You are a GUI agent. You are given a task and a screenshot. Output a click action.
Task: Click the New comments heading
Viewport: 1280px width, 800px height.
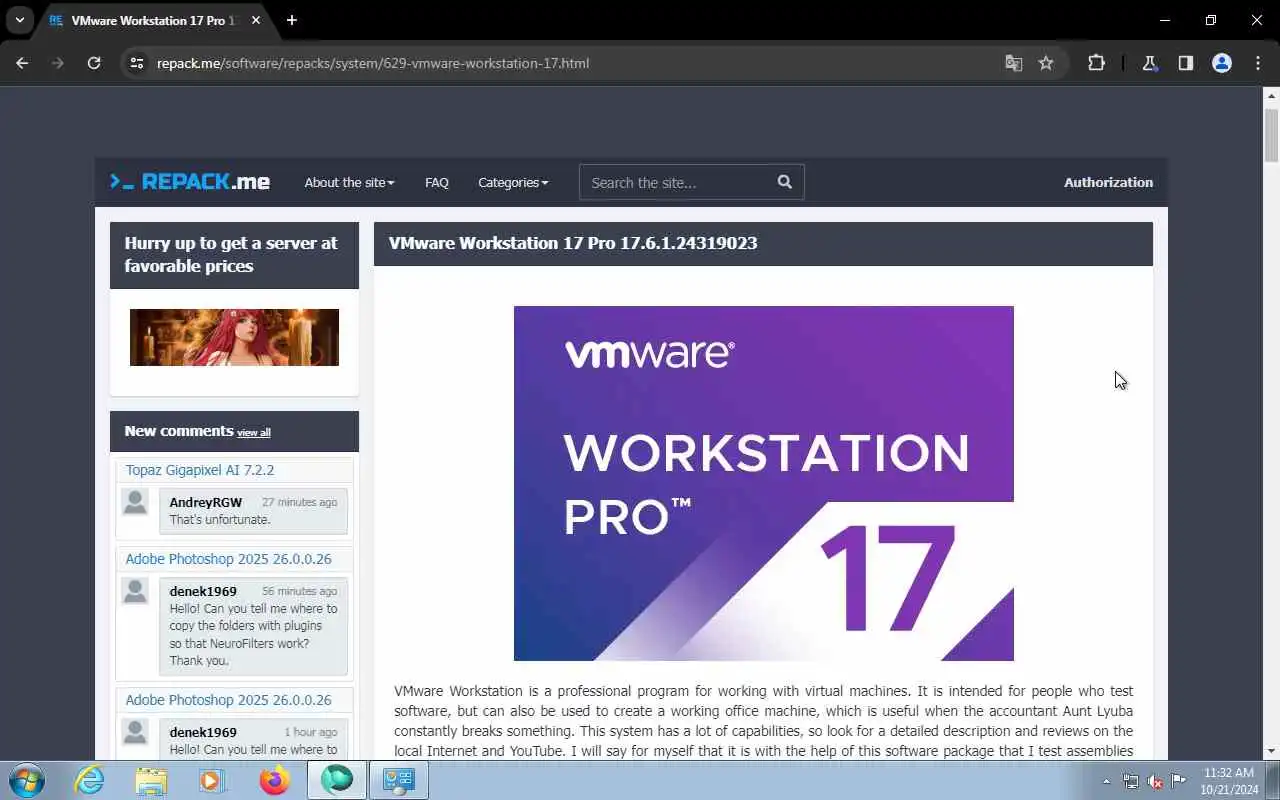click(179, 431)
